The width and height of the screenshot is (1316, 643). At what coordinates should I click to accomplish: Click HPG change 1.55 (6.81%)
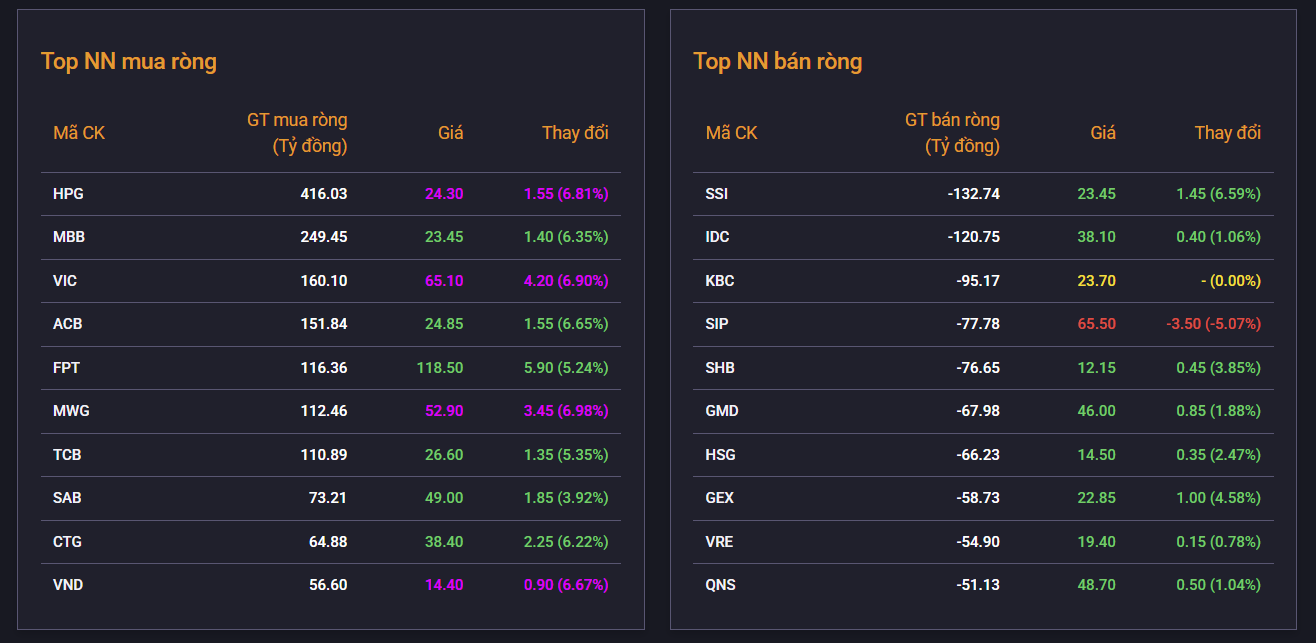(x=566, y=194)
